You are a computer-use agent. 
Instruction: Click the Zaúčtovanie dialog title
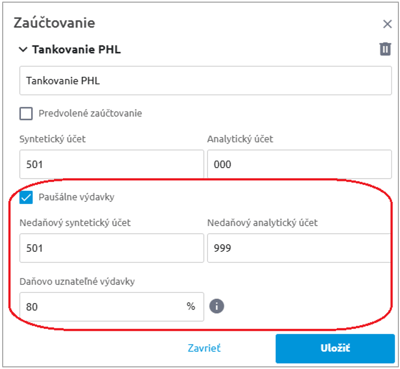click(54, 23)
